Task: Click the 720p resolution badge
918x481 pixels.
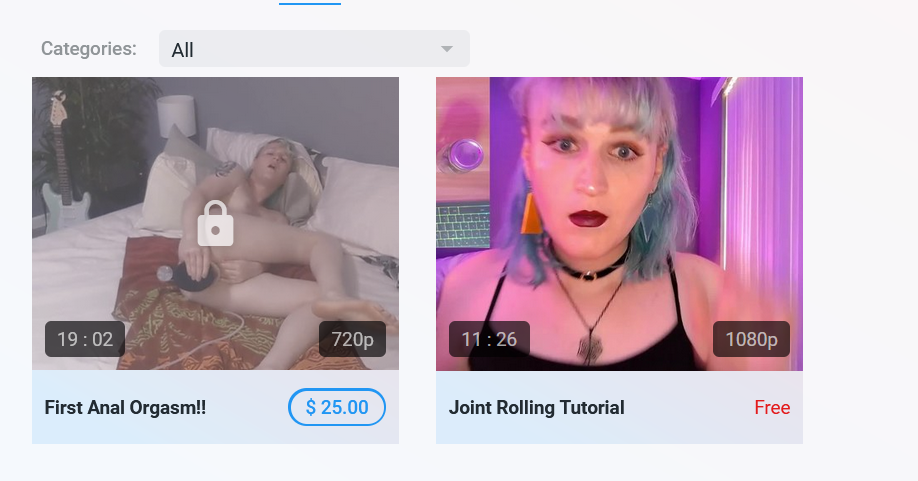Action: [x=352, y=339]
